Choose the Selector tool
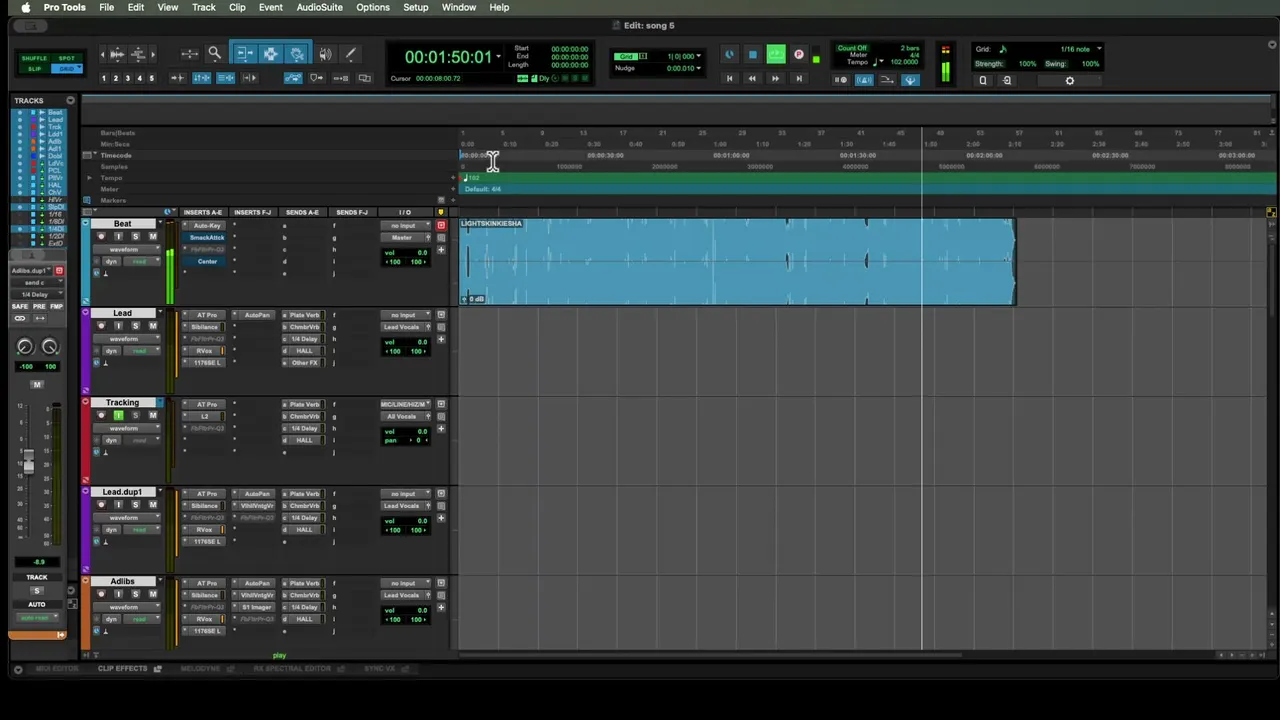 271,54
